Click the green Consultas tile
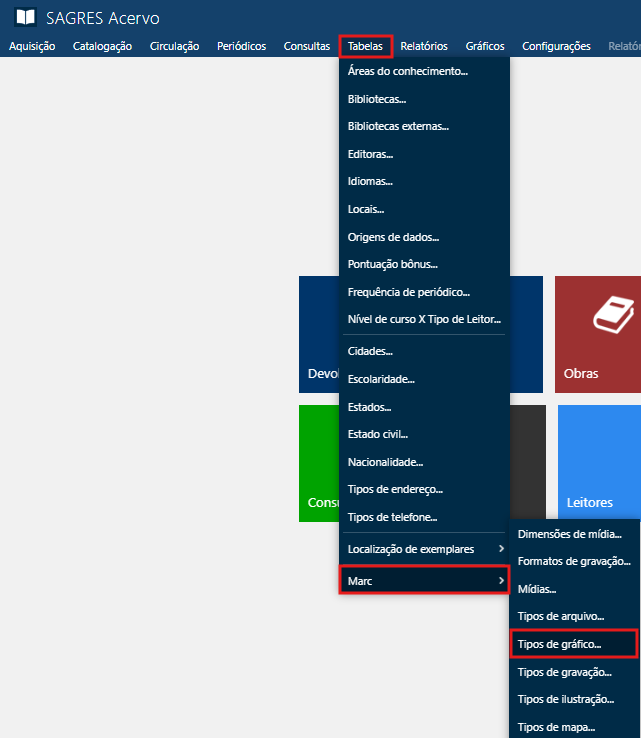 pos(320,463)
